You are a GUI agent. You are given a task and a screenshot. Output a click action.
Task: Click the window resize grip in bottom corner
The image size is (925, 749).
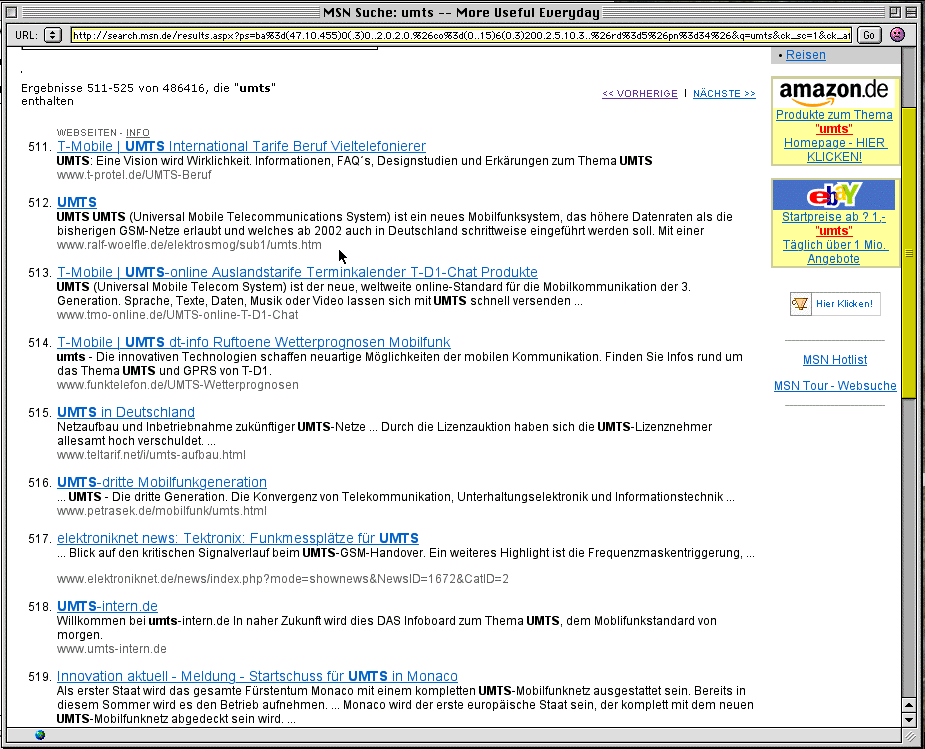click(x=909, y=735)
